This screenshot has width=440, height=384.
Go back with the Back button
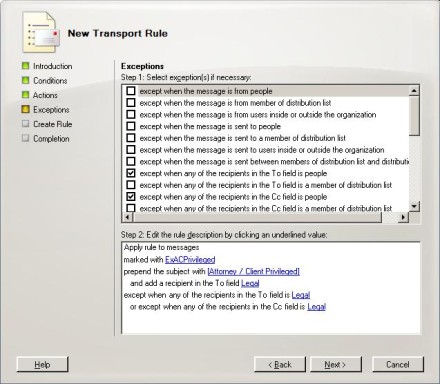[x=280, y=364]
